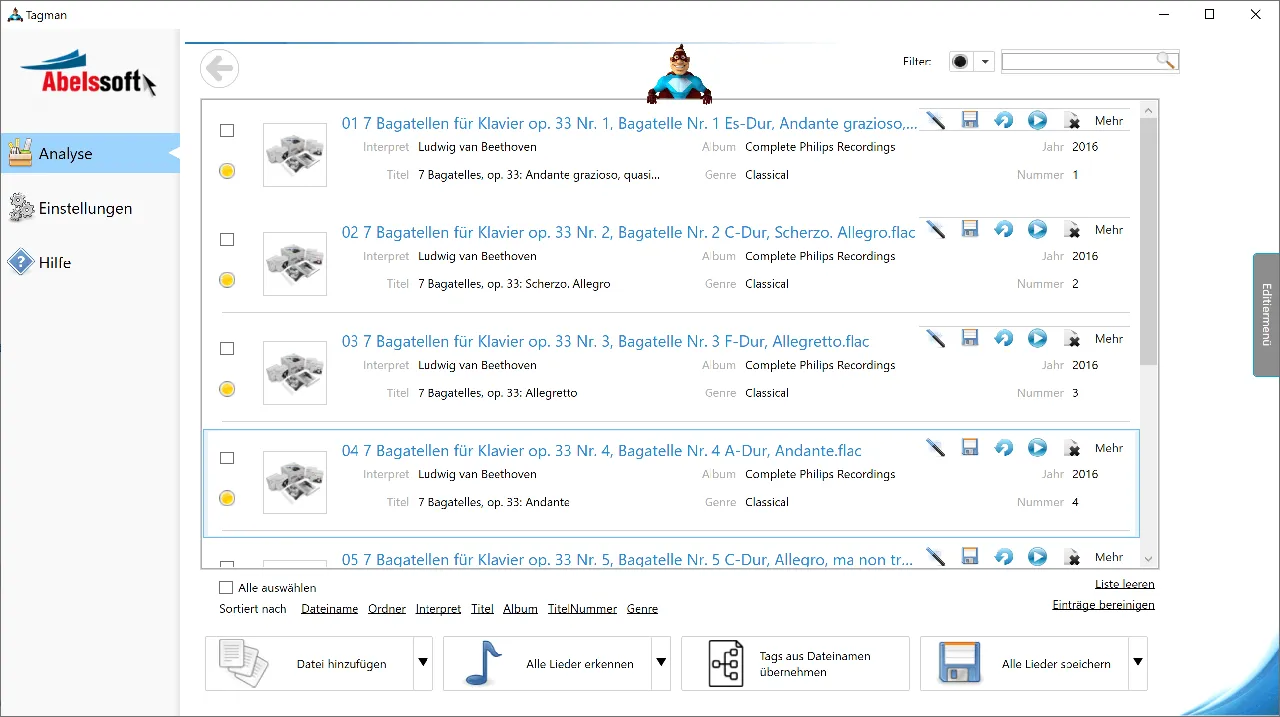This screenshot has height=717, width=1280.
Task: Click the Tagman superhero mascot
Action: click(679, 74)
